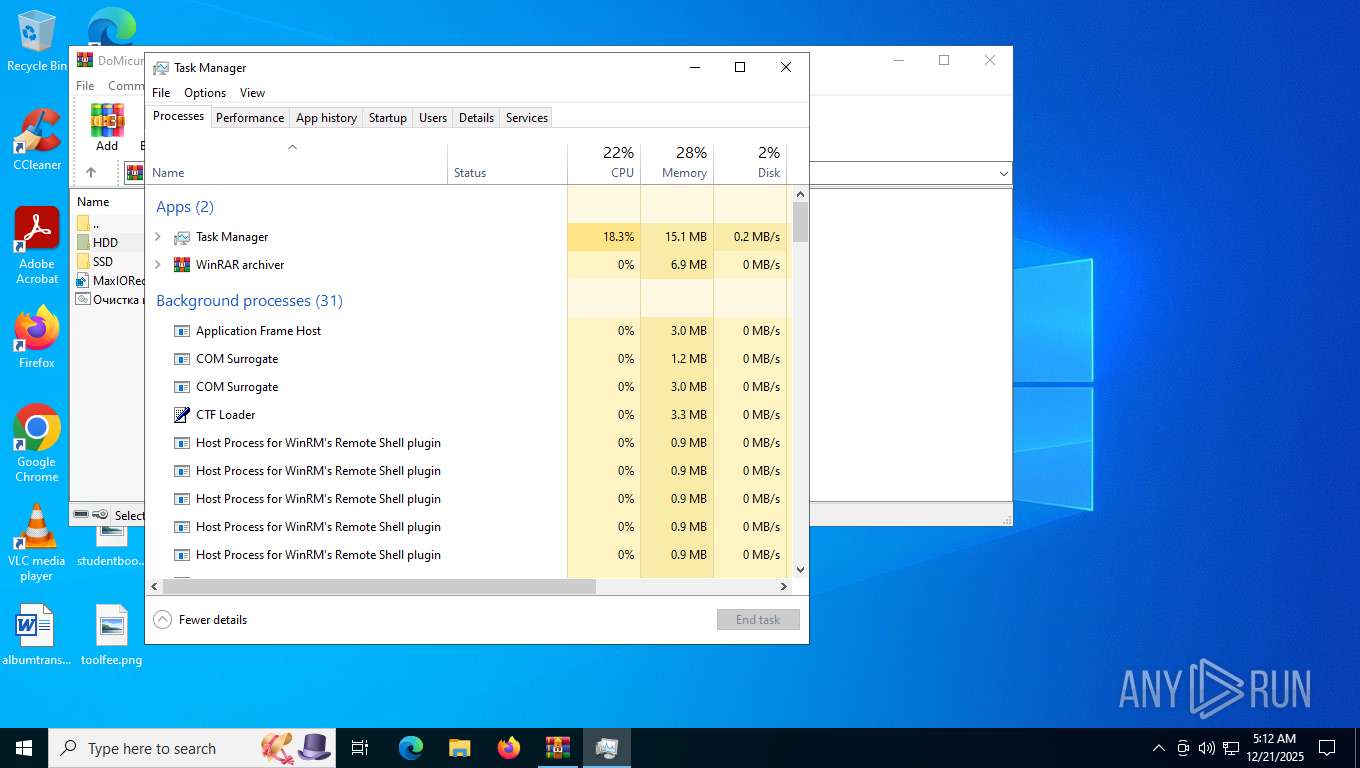1360x768 pixels.
Task: Open the File menu in Task Manager
Action: tap(161, 93)
